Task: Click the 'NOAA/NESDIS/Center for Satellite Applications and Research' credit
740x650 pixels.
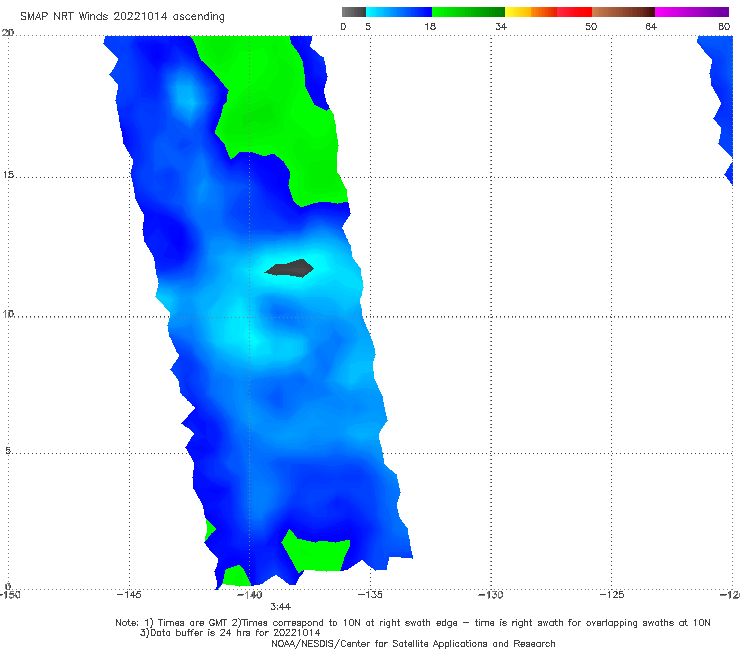Action: click(x=413, y=644)
